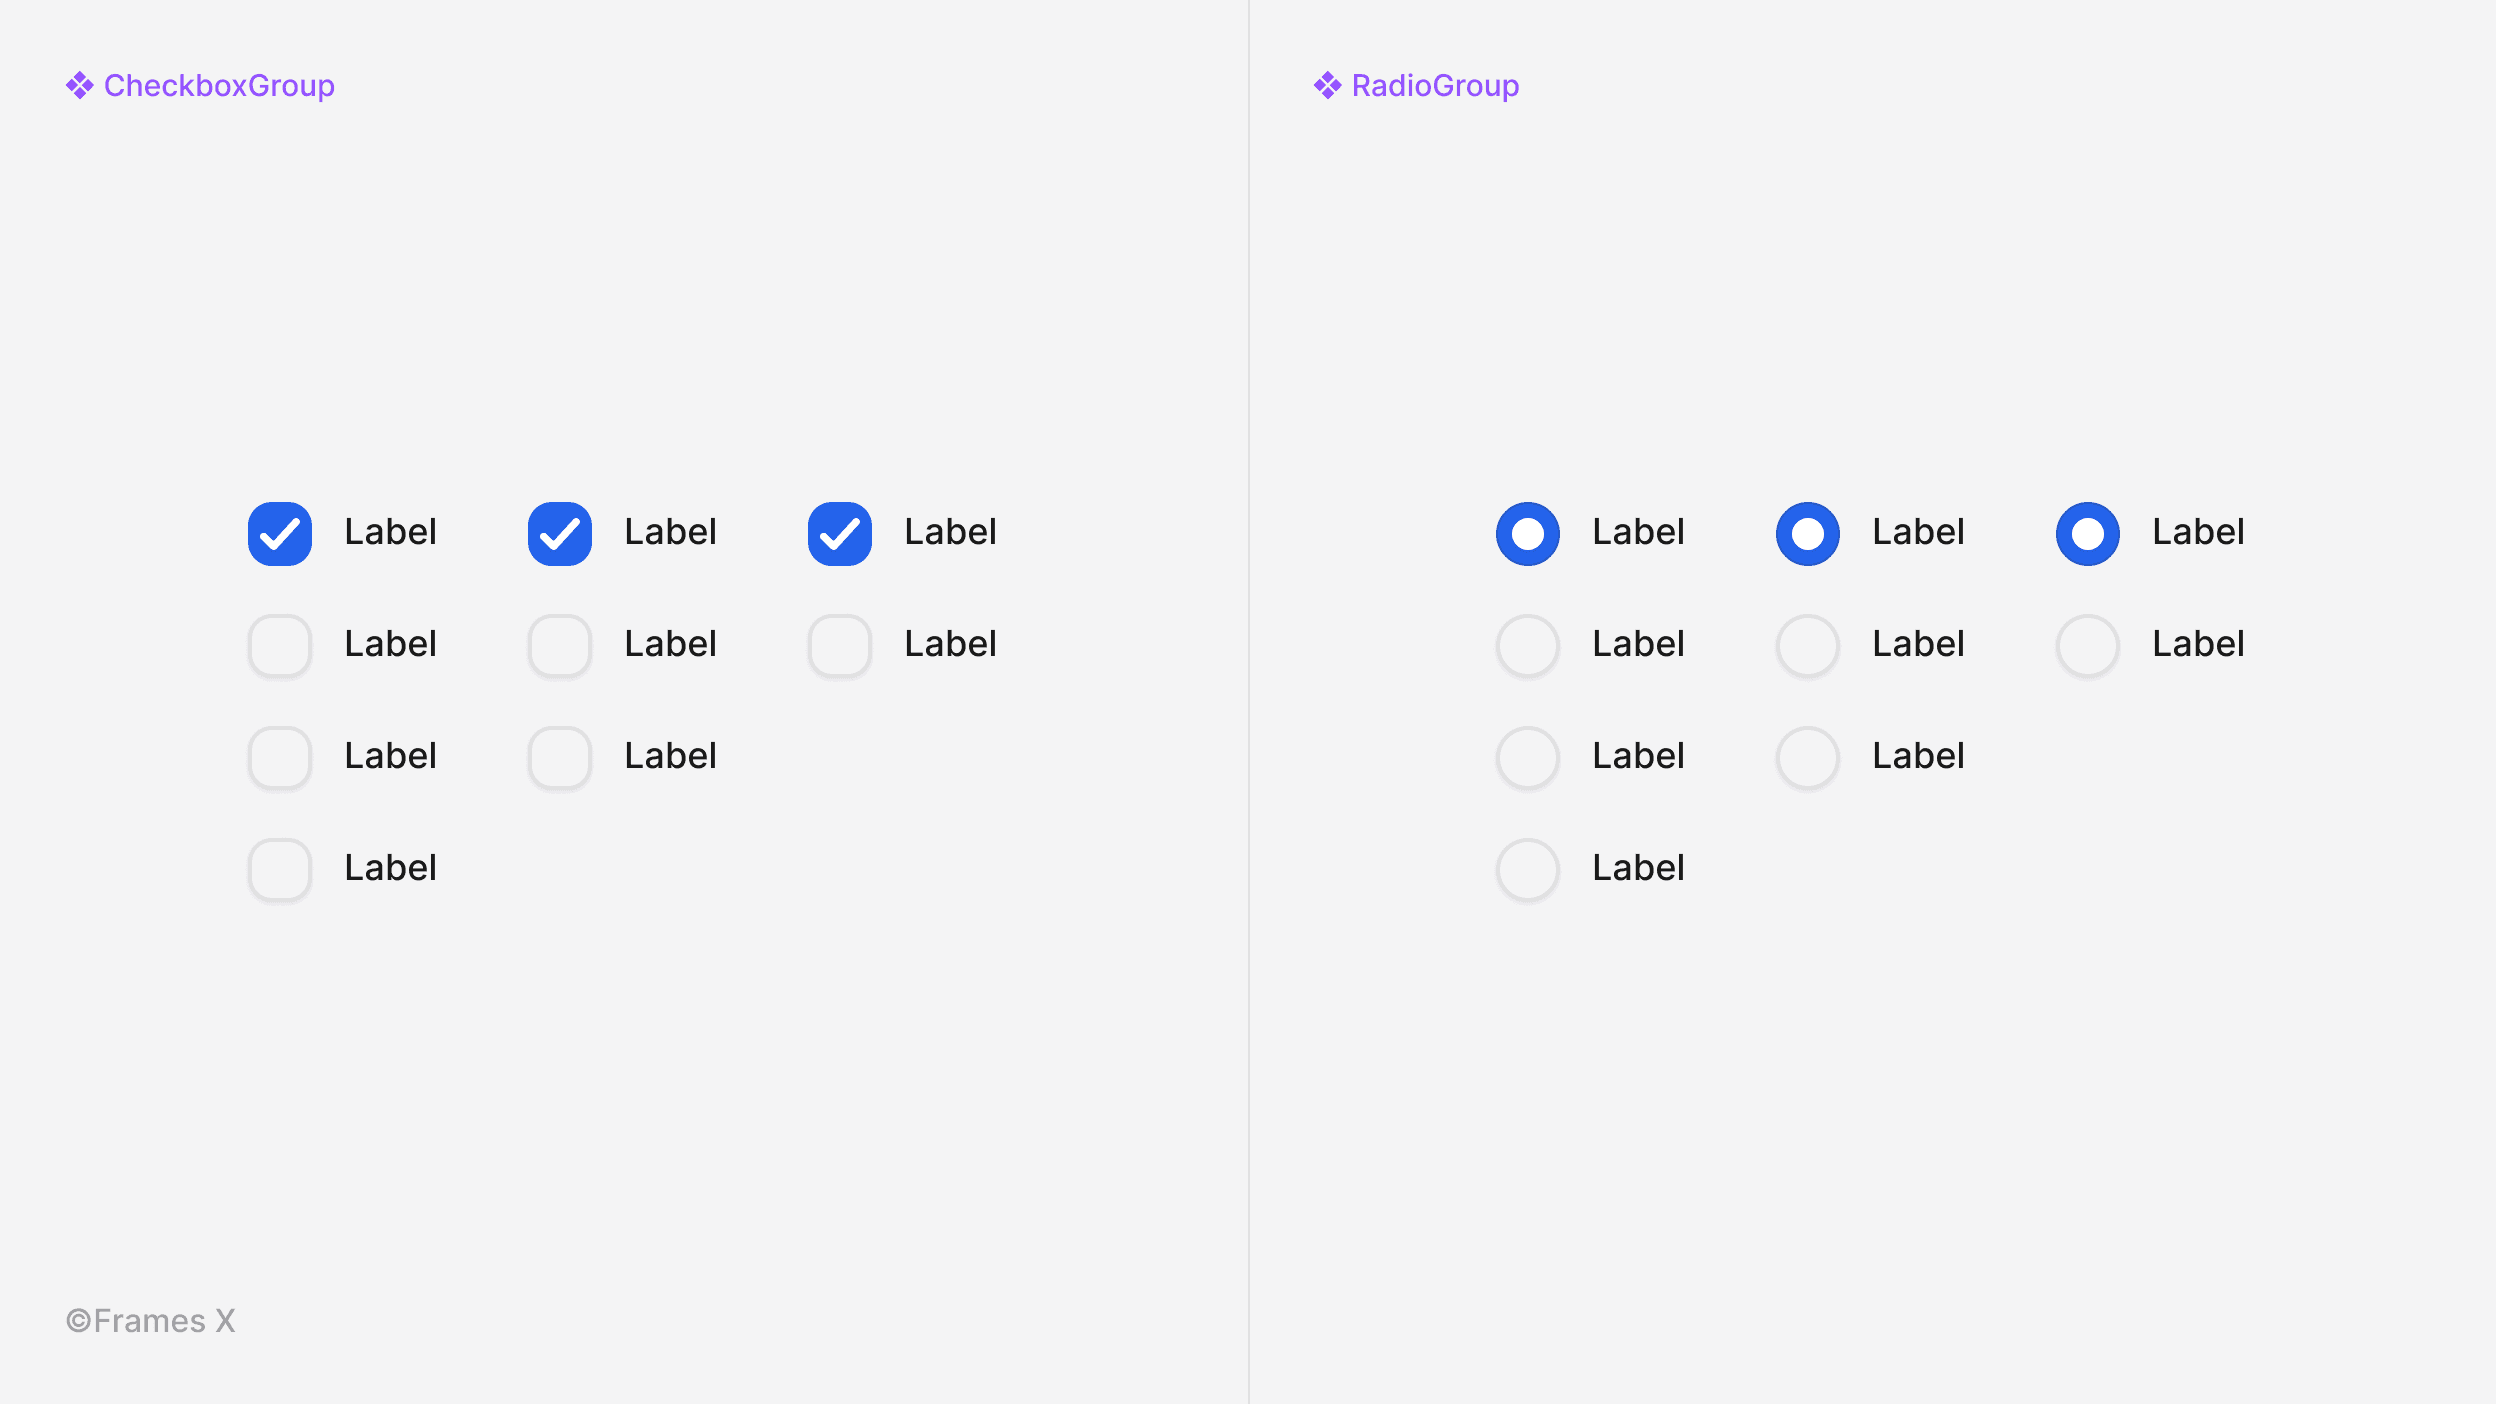Select the first unselected radio in row two
Image resolution: width=2496 pixels, height=1404 pixels.
(1527, 645)
